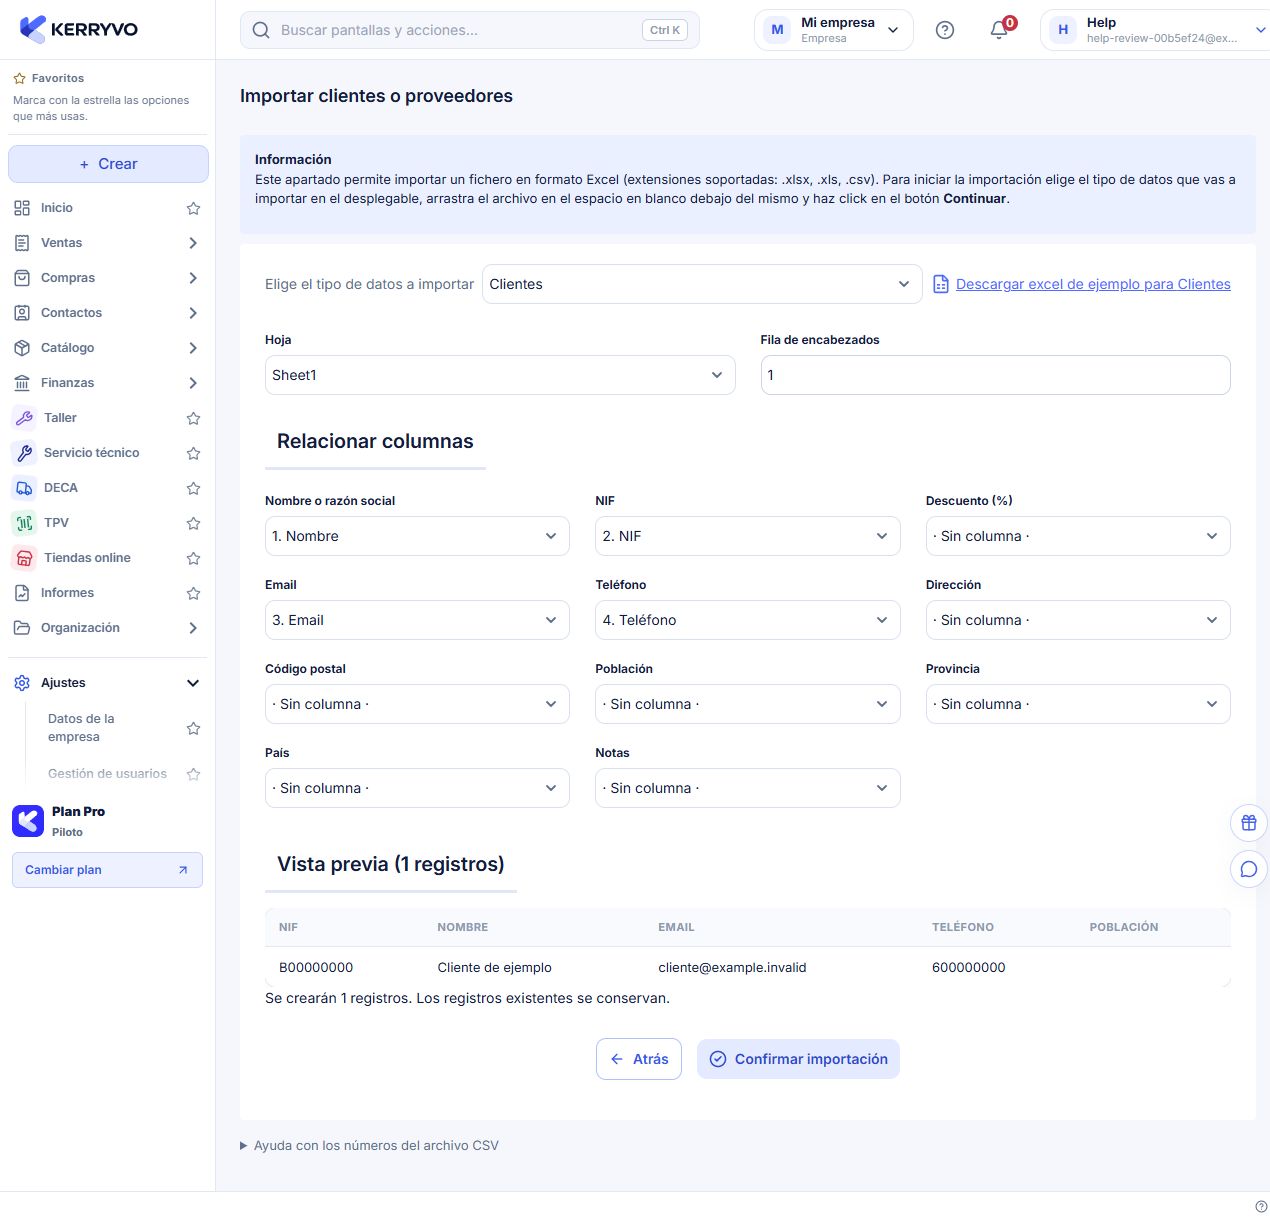
Task: Go back with the Atrás button
Action: pyautogui.click(x=639, y=1059)
